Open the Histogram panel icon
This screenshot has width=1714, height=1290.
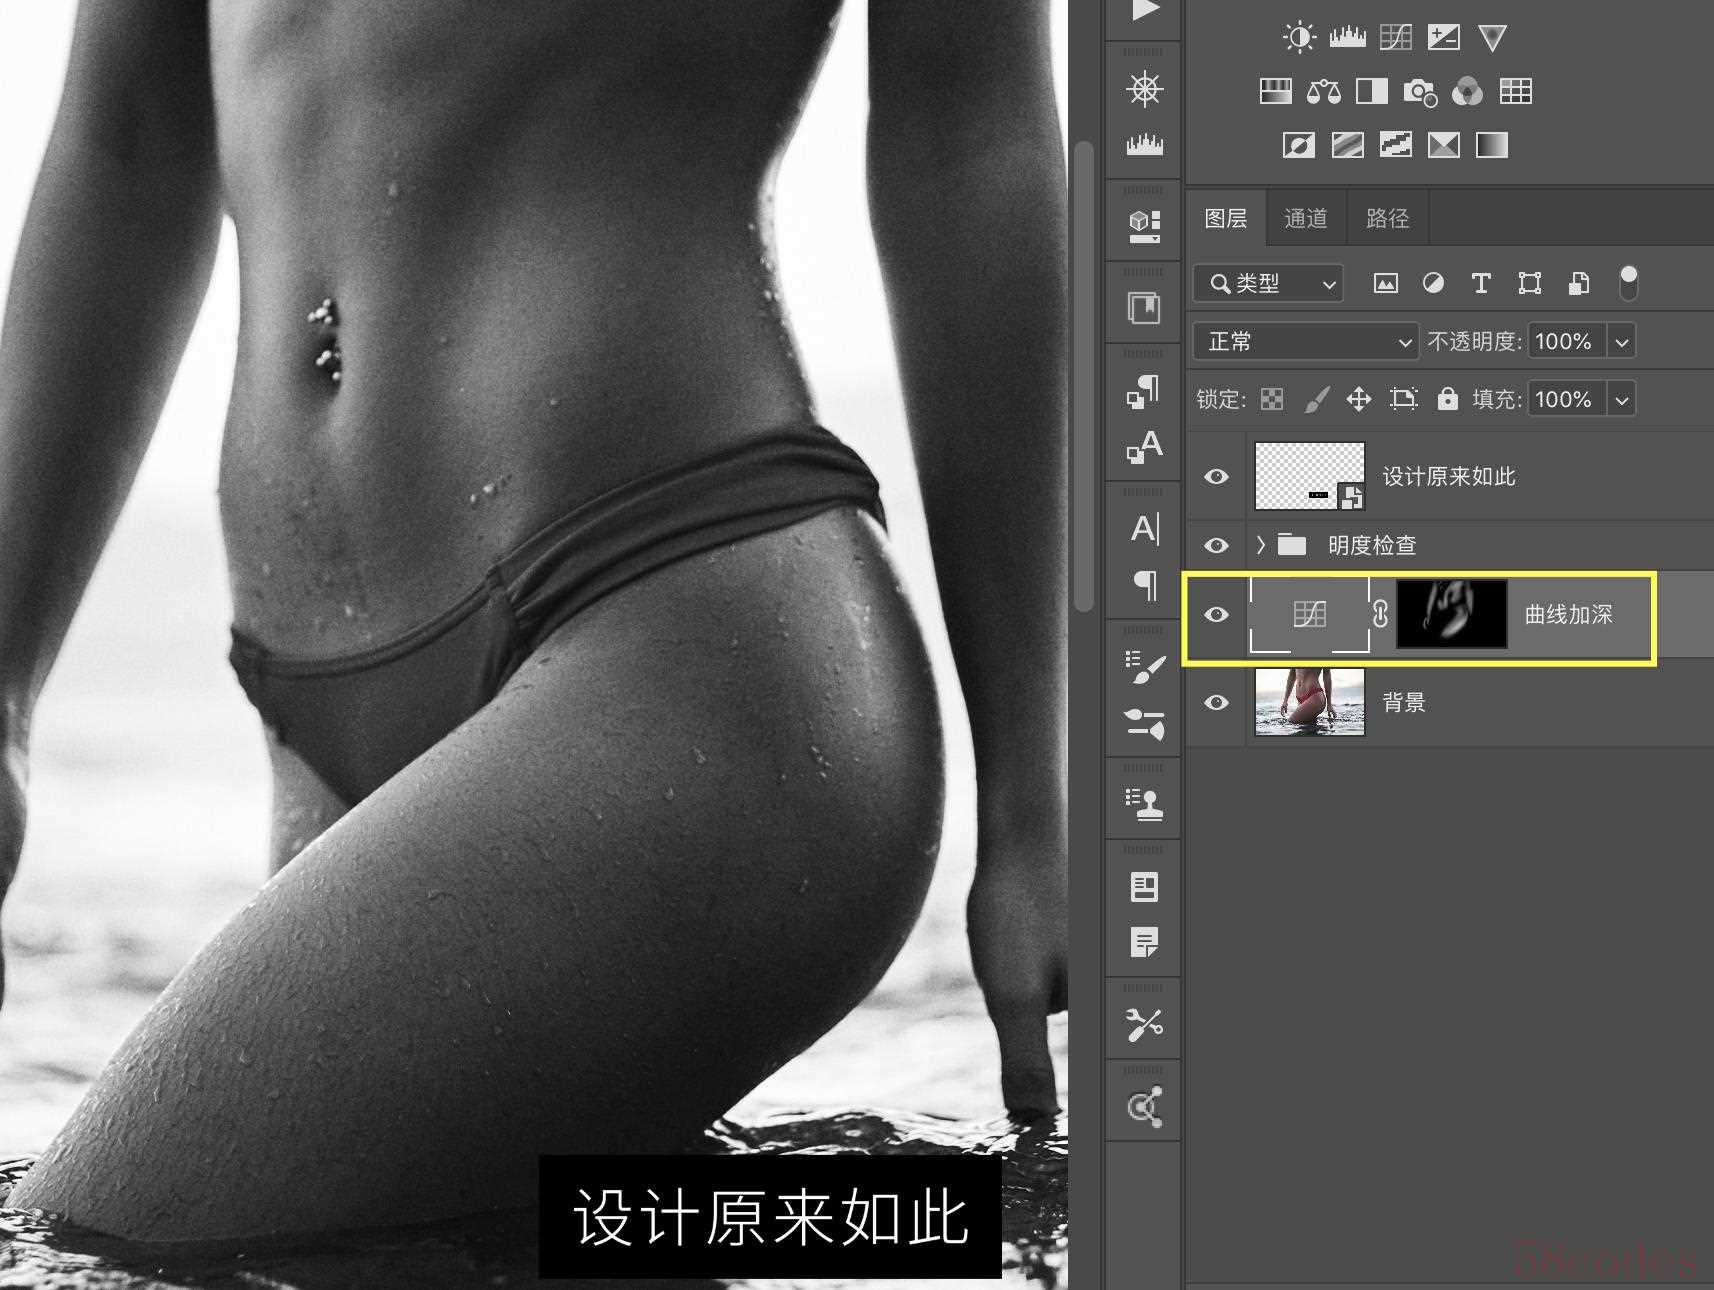(x=1145, y=145)
